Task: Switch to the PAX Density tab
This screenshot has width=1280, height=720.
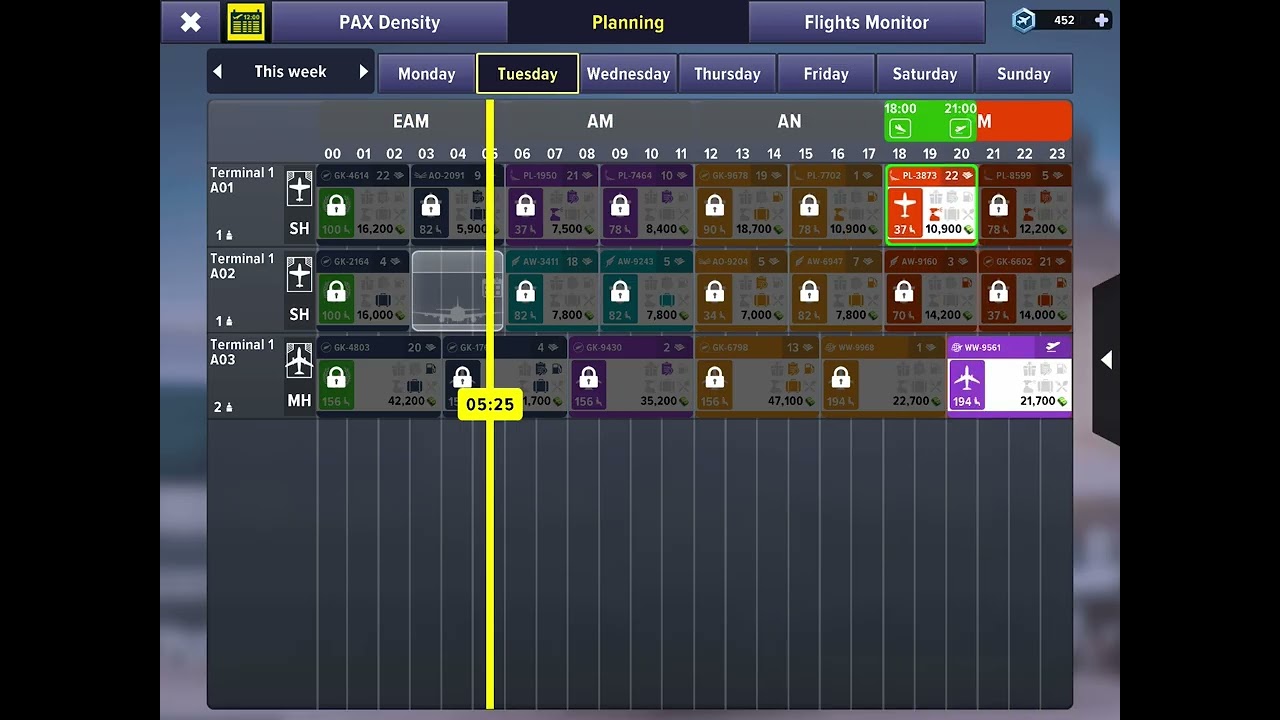Action: [389, 22]
